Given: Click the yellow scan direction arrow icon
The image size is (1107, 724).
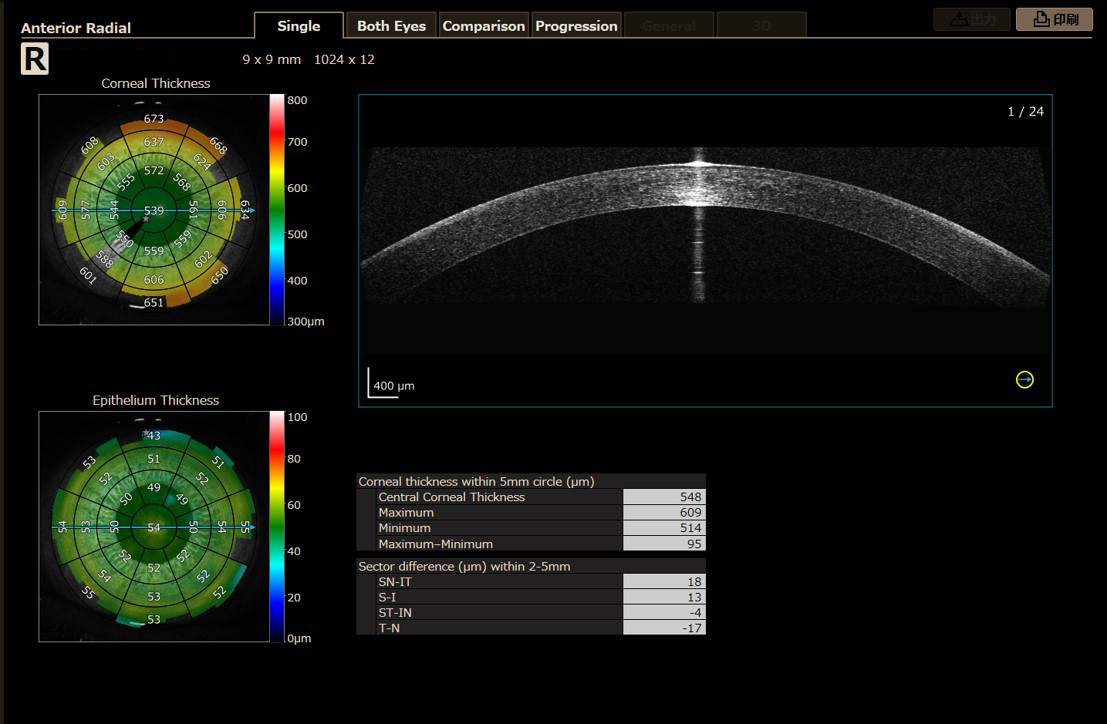Looking at the screenshot, I should coord(1024,380).
